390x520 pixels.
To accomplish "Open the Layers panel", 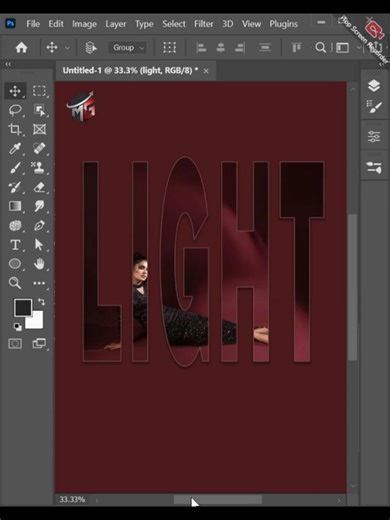I will (x=374, y=86).
